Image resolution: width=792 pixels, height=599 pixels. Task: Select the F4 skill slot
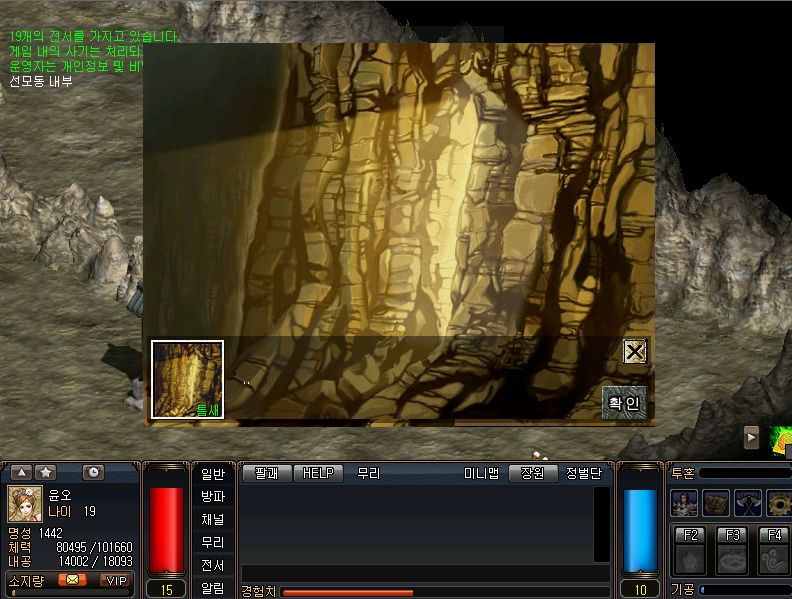tap(774, 551)
